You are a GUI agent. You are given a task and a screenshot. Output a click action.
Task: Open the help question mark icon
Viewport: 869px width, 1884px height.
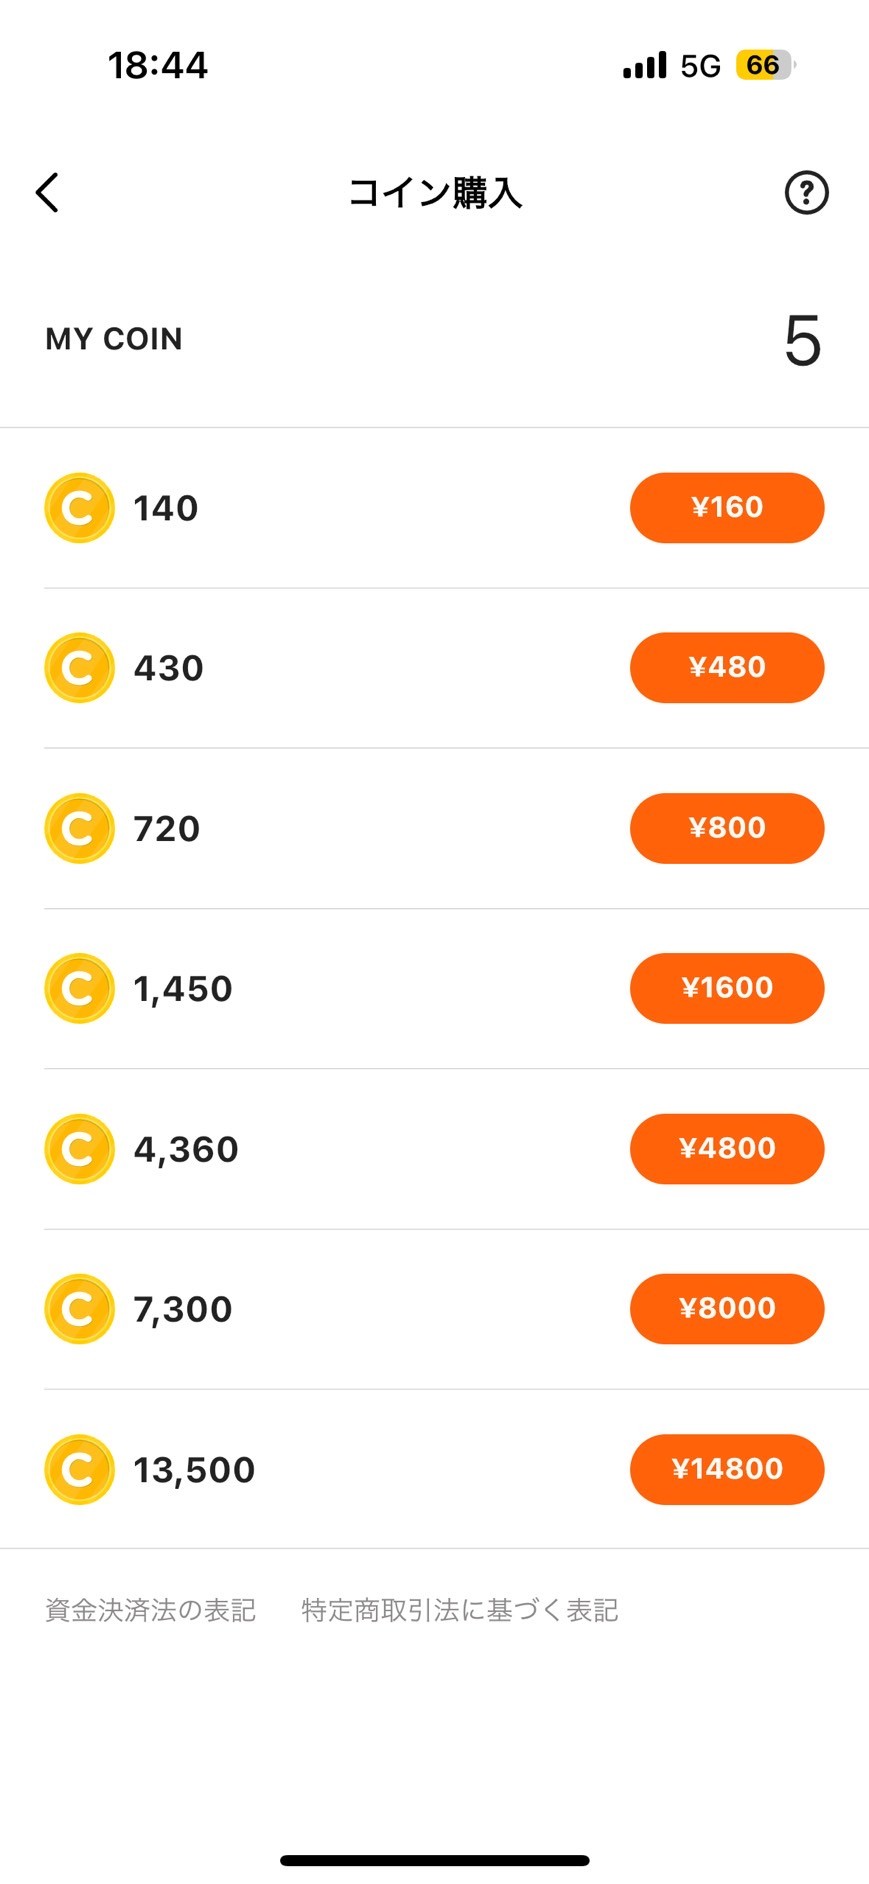pos(806,192)
